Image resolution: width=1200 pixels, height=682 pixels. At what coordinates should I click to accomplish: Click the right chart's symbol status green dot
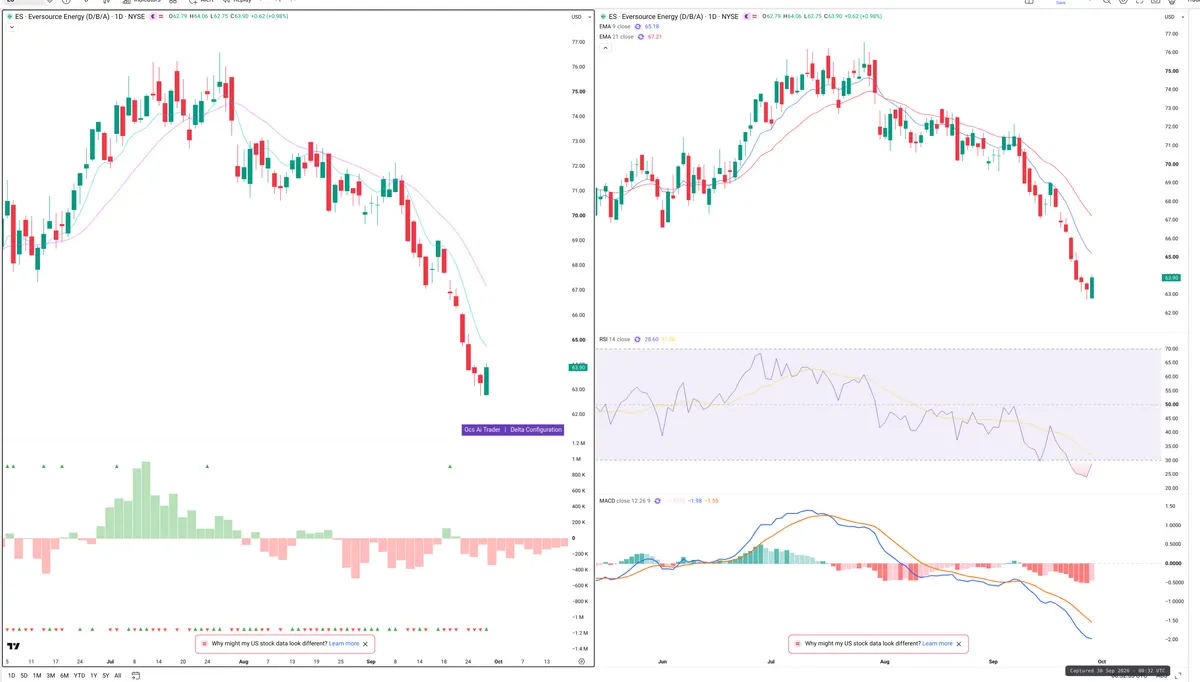pyautogui.click(x=603, y=17)
